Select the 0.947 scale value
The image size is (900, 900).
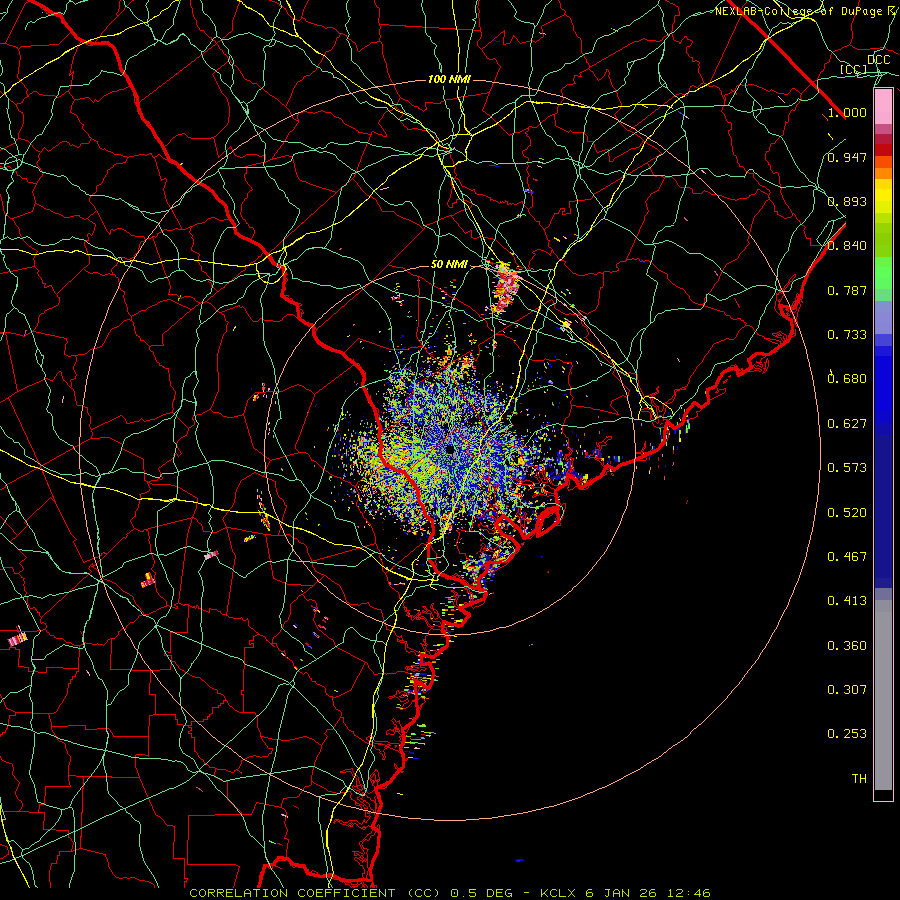click(847, 157)
